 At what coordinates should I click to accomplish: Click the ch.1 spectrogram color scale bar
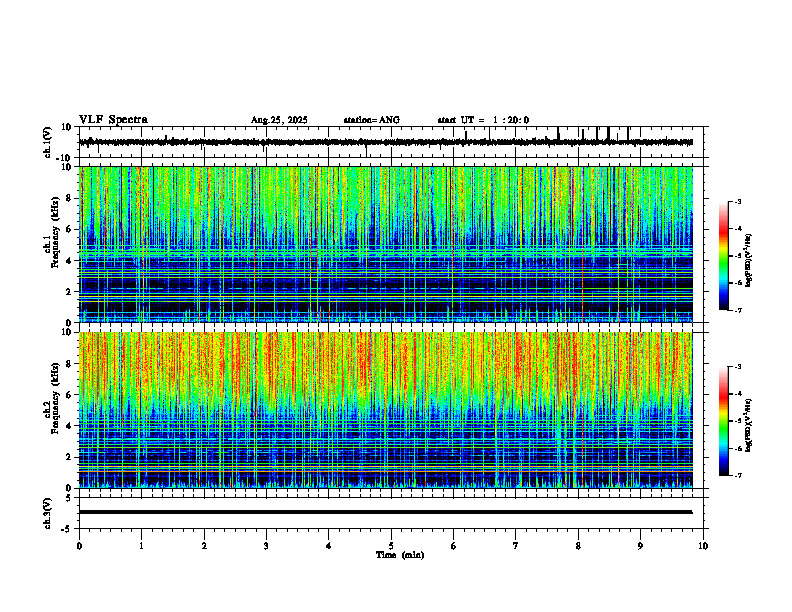723,256
